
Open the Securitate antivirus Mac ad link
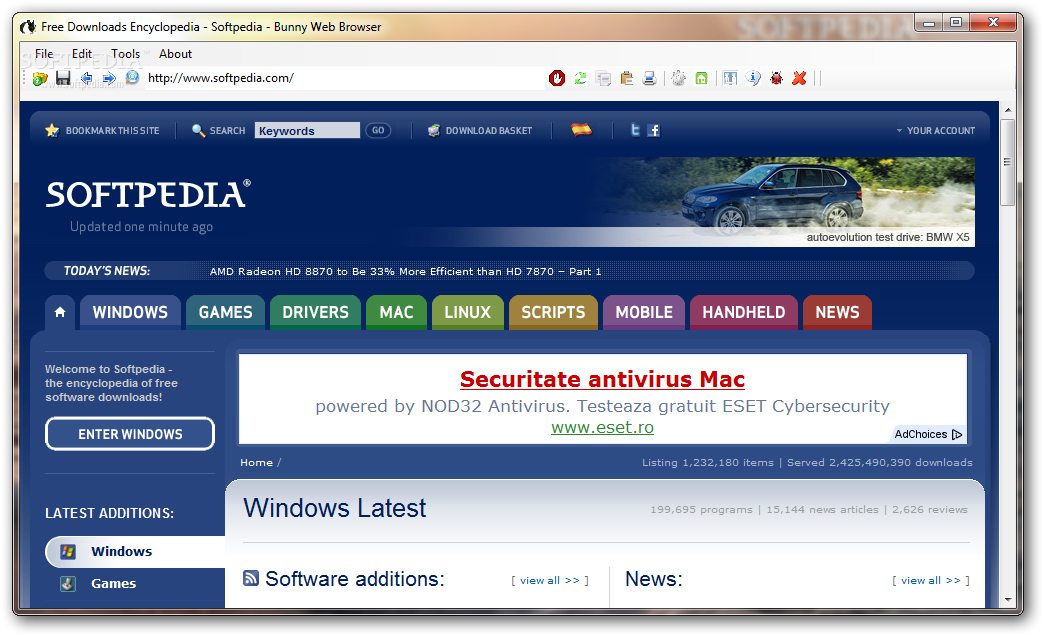603,380
